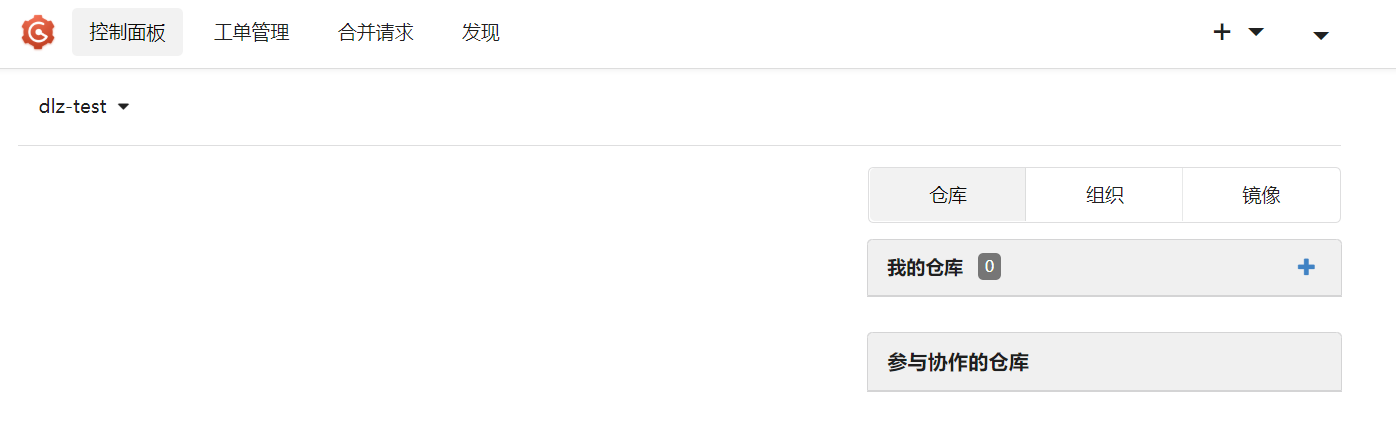Switch to the 仓库 tab
The image size is (1396, 422).
pos(947,195)
